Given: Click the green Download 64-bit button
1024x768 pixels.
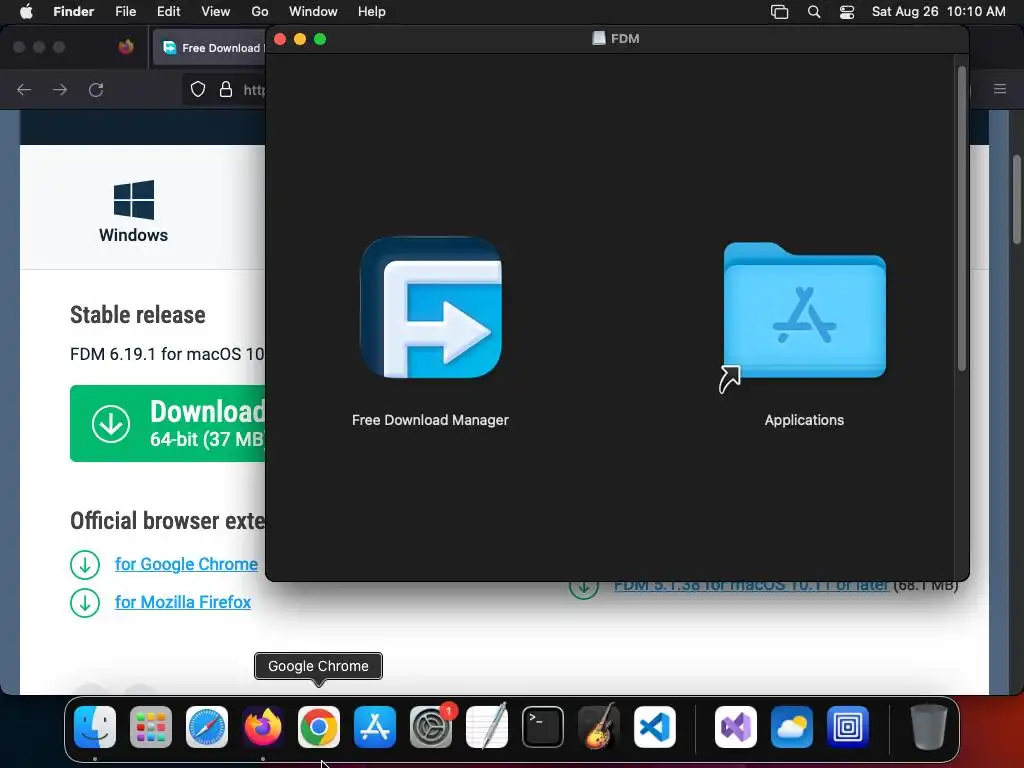Looking at the screenshot, I should tap(168, 423).
